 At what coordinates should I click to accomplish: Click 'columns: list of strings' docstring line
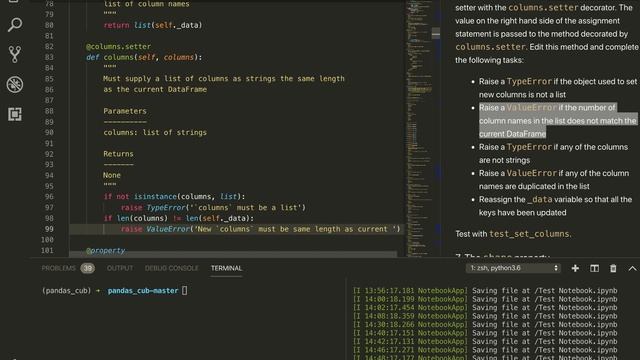[155, 132]
